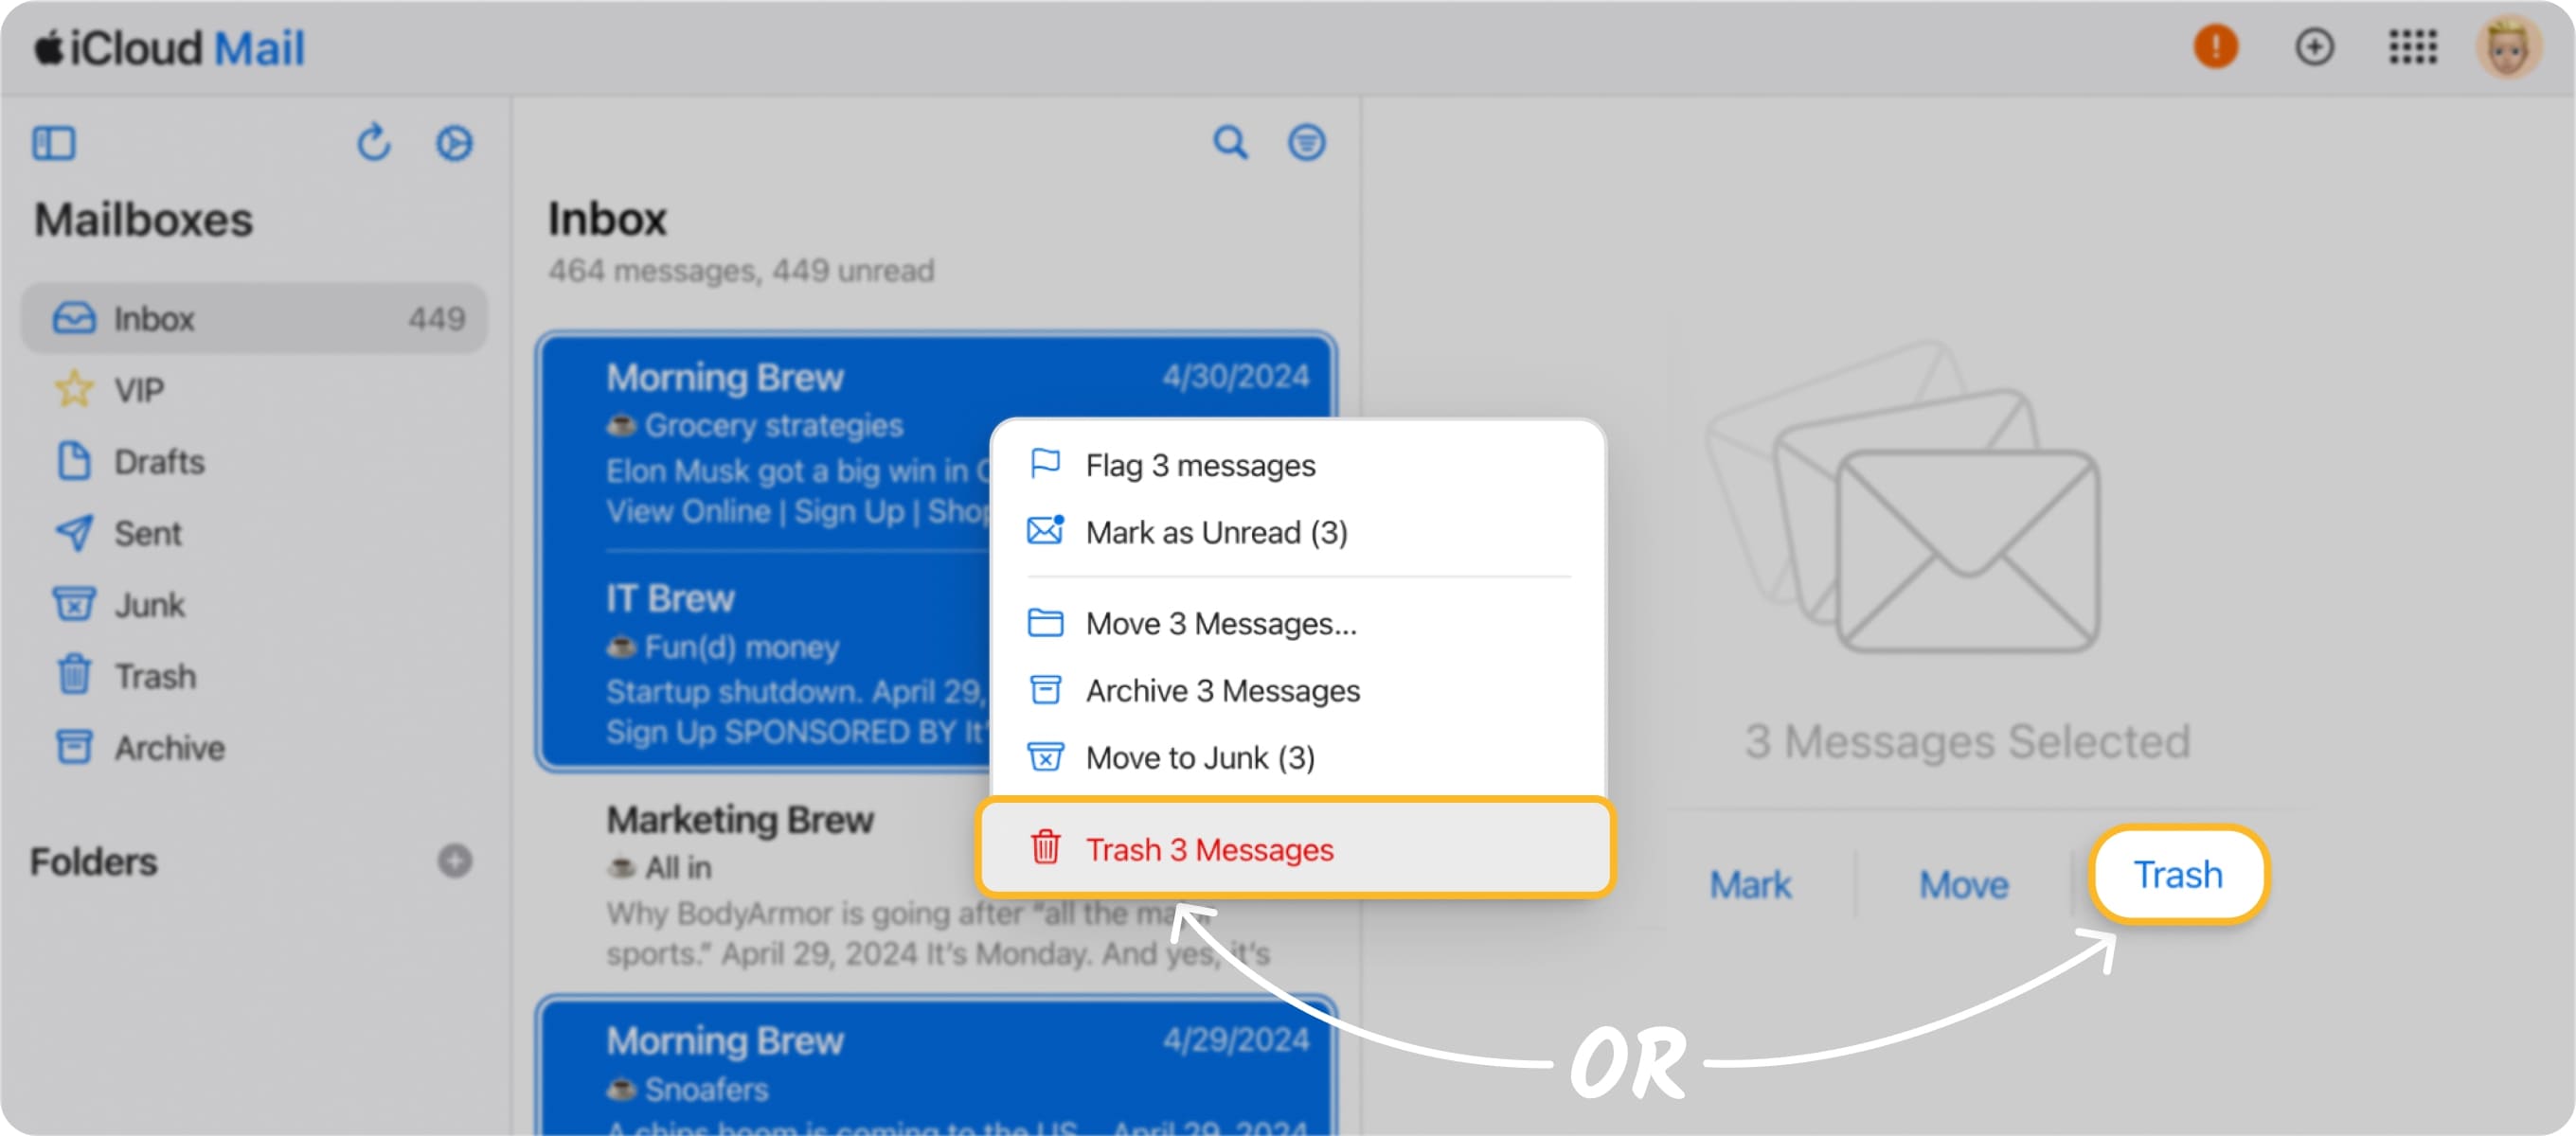Open the Junk mailbox label
Image resolution: width=2576 pixels, height=1136 pixels.
(149, 604)
